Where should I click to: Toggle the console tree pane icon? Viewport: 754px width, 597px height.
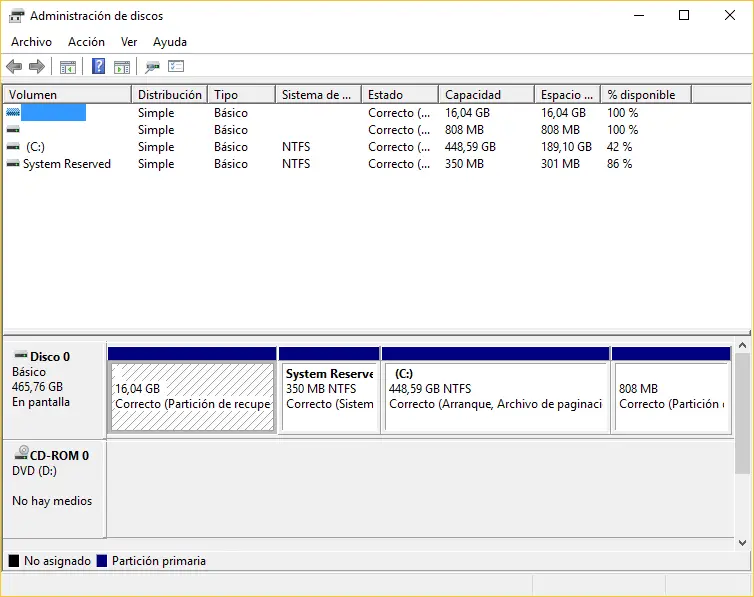(68, 67)
